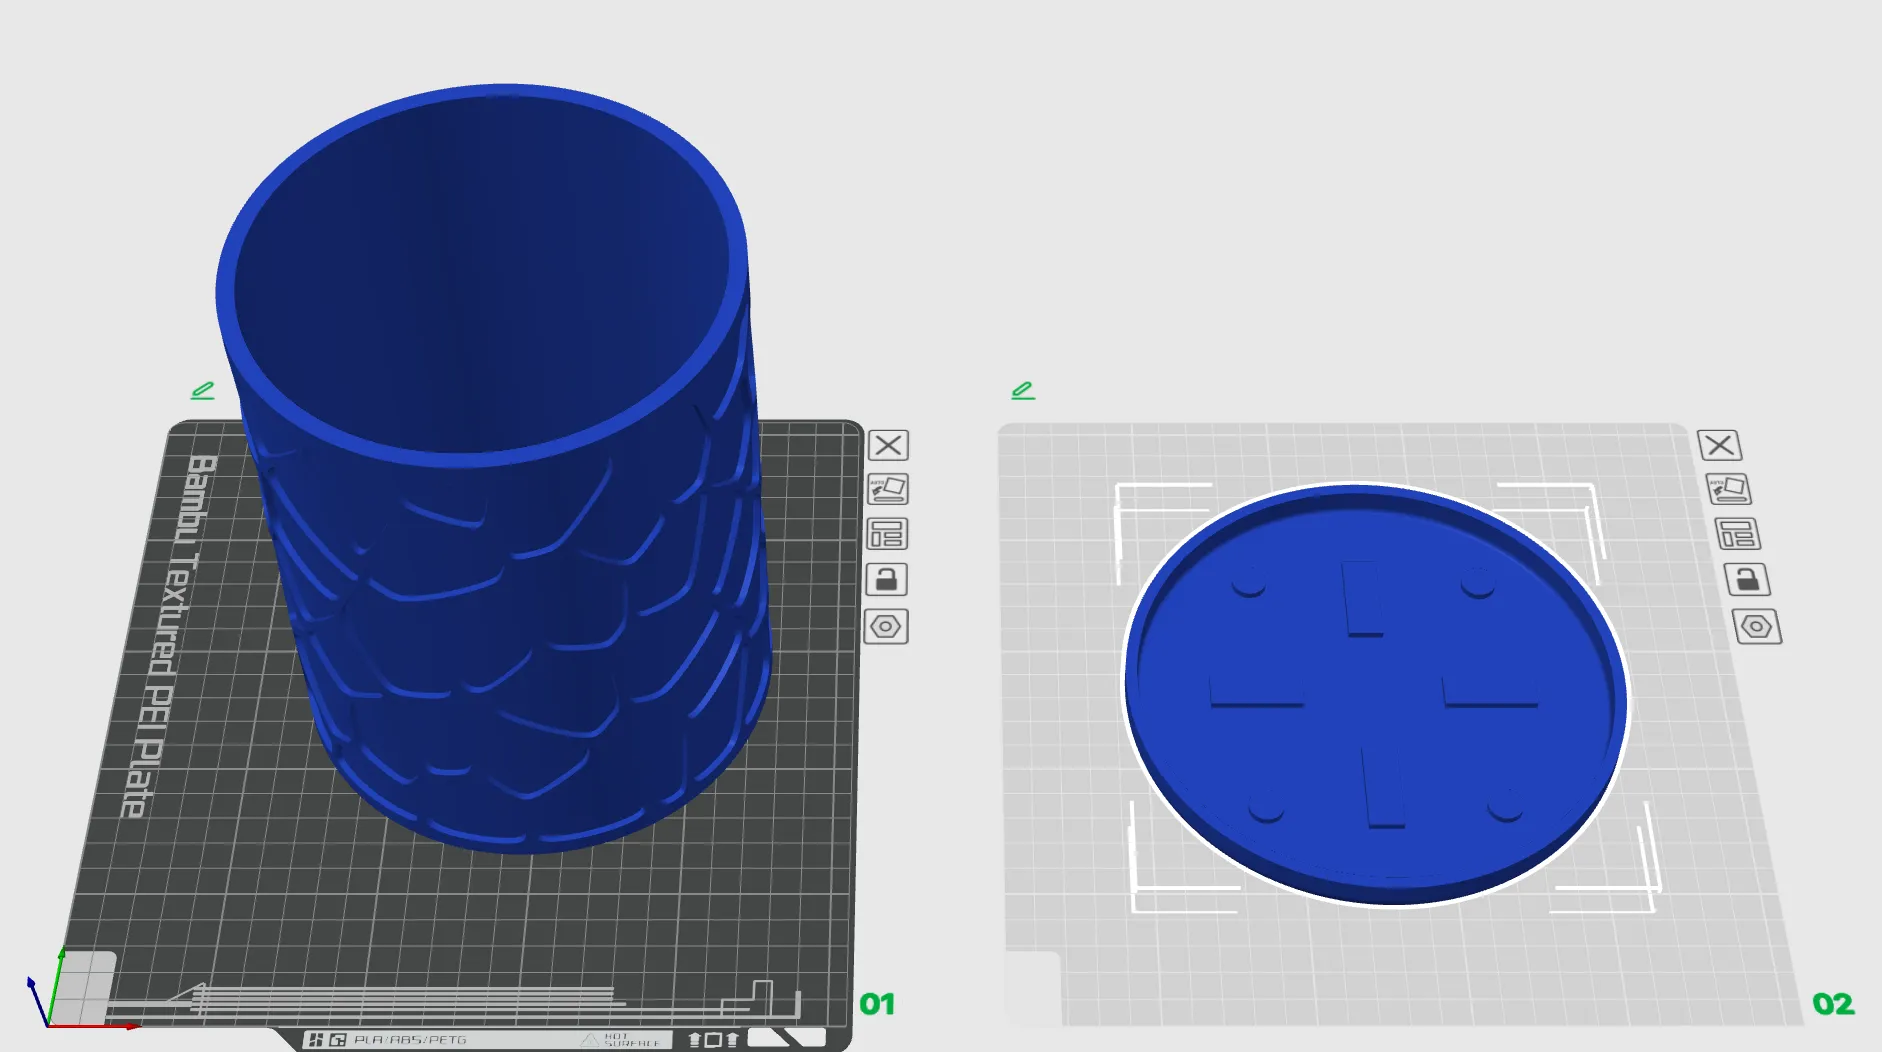Open plate 01 settings hexagon icon
Viewport: 1882px width, 1052px height.
point(885,627)
